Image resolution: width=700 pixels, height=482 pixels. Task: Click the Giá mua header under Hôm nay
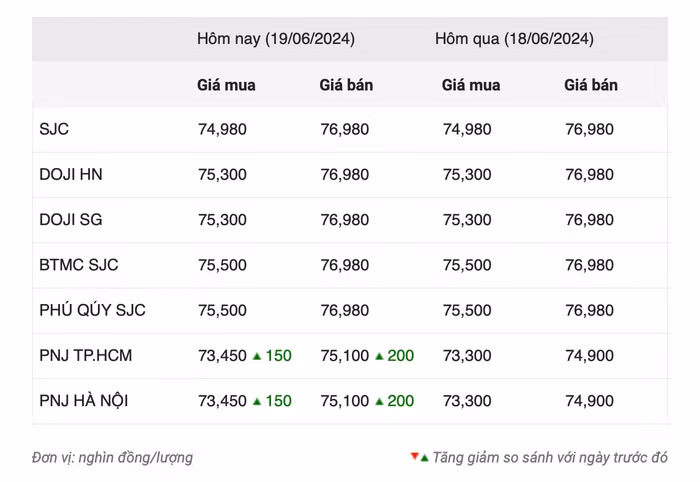(x=226, y=85)
